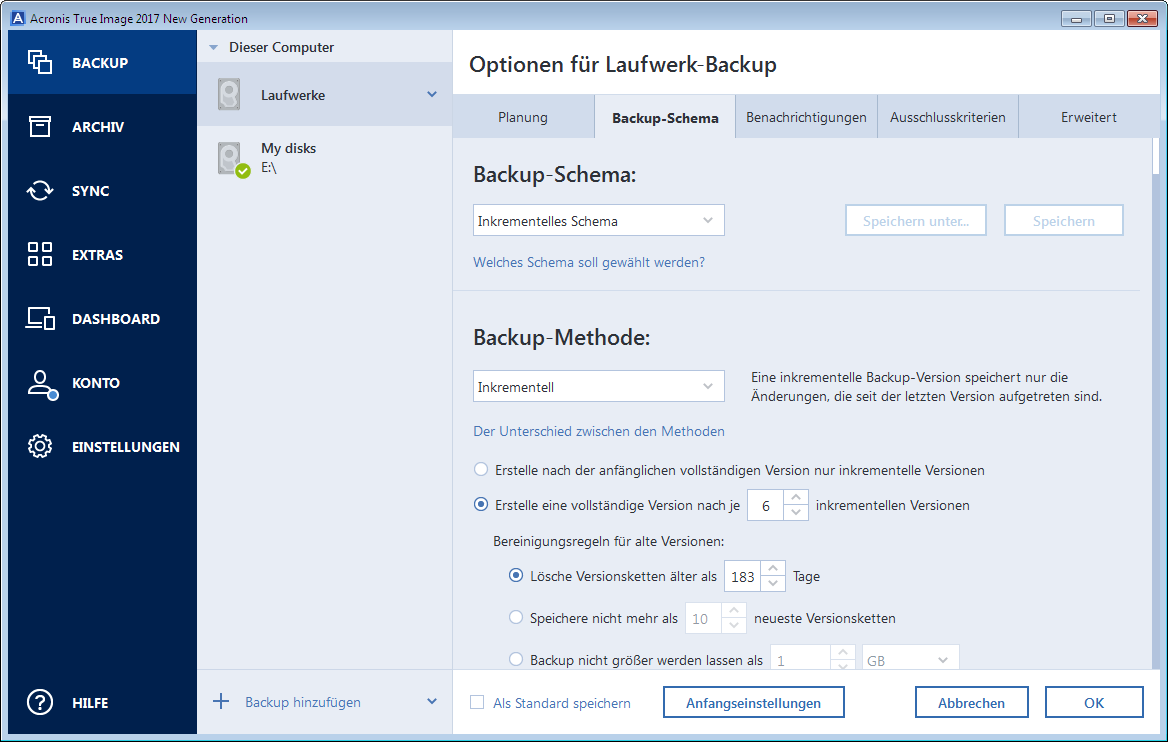This screenshot has width=1168, height=742.
Task: Select the EINSTELLUNGEN sidebar label
Action: click(126, 447)
